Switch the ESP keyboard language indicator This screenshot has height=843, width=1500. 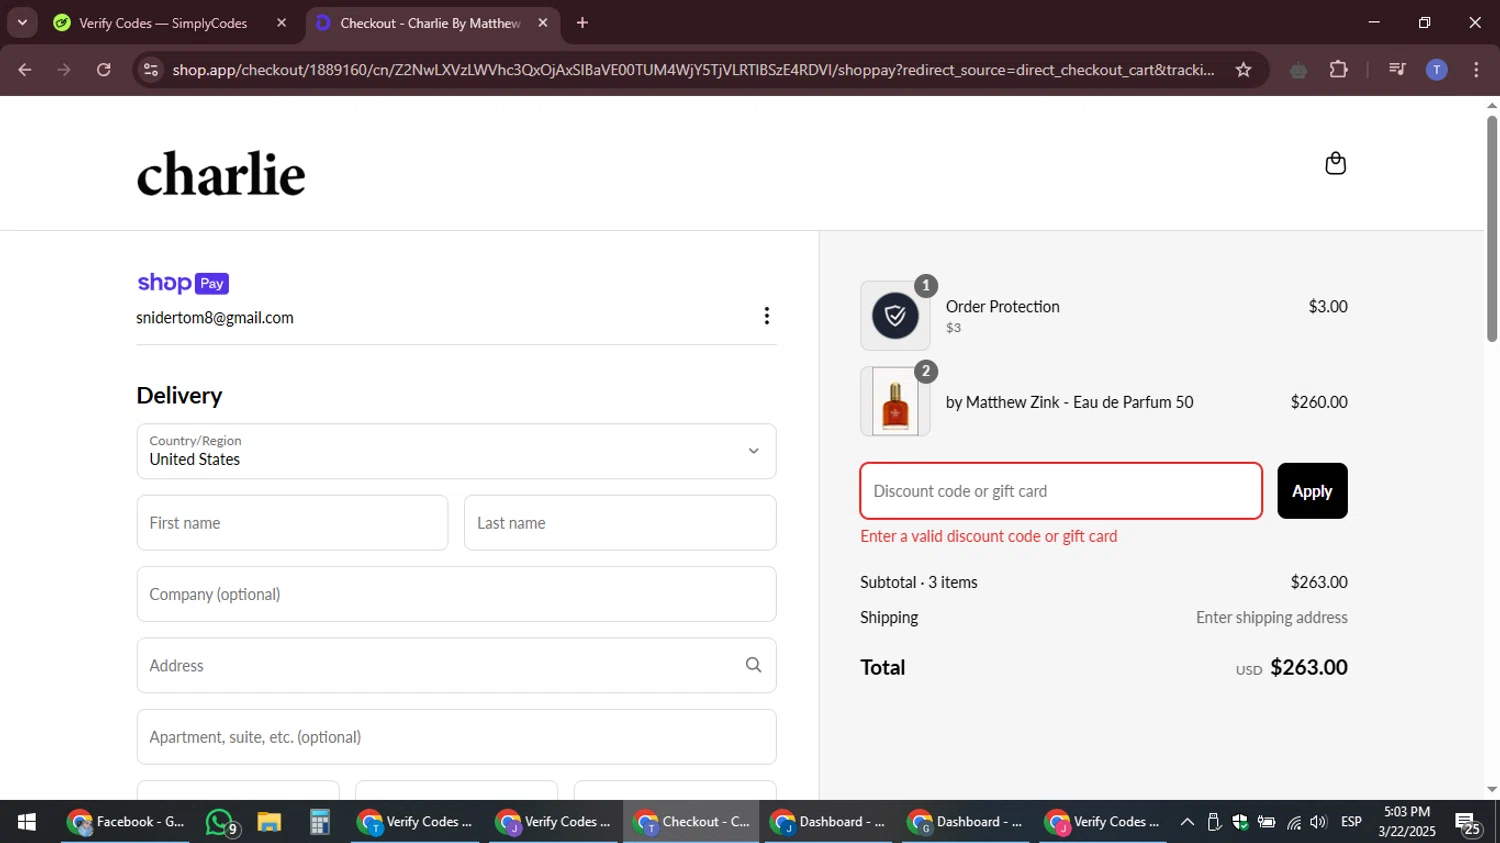click(x=1351, y=822)
